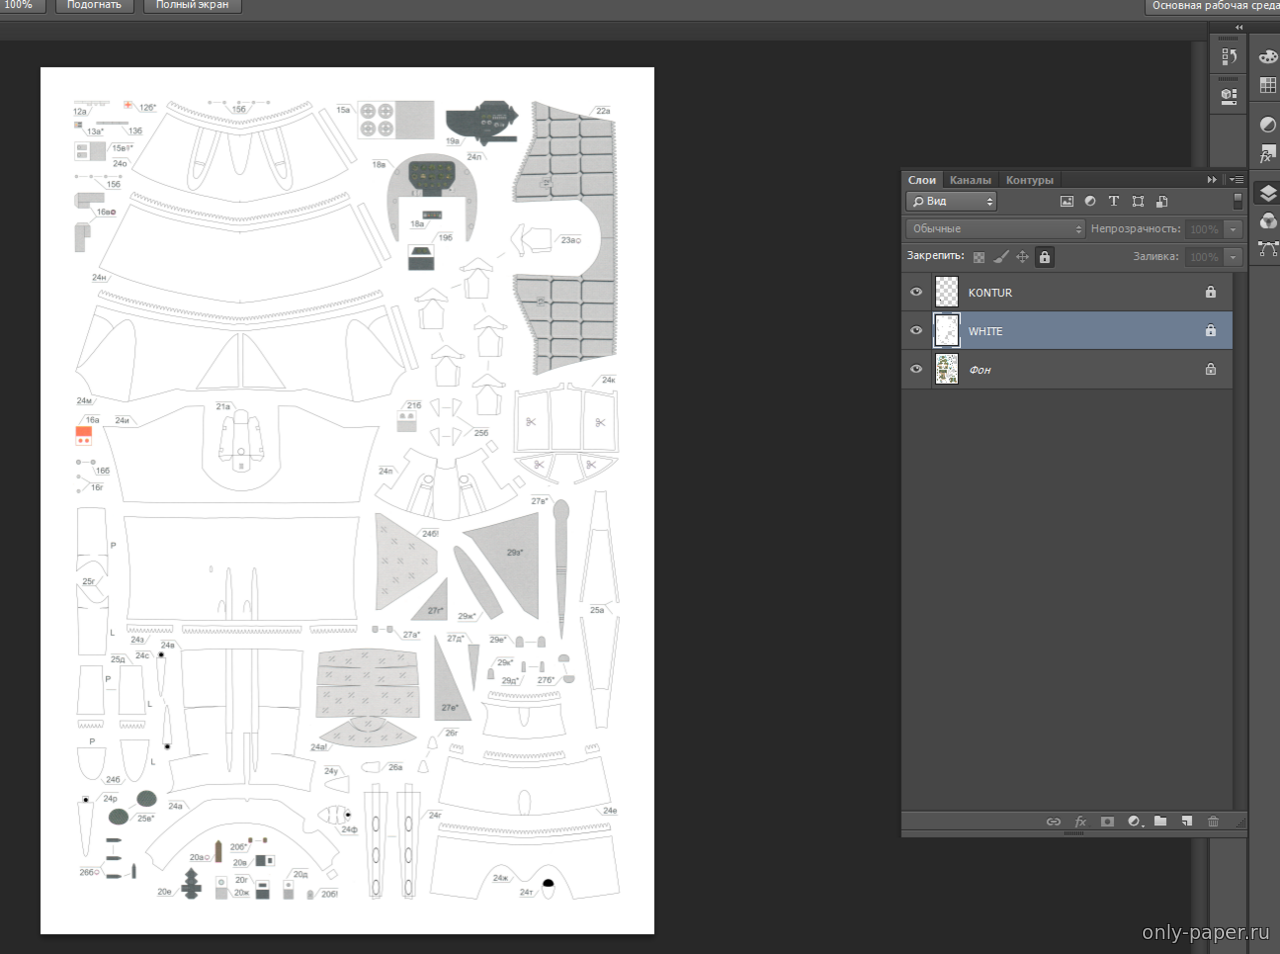Click the Подогнать button
The image size is (1280, 954).
point(94,6)
